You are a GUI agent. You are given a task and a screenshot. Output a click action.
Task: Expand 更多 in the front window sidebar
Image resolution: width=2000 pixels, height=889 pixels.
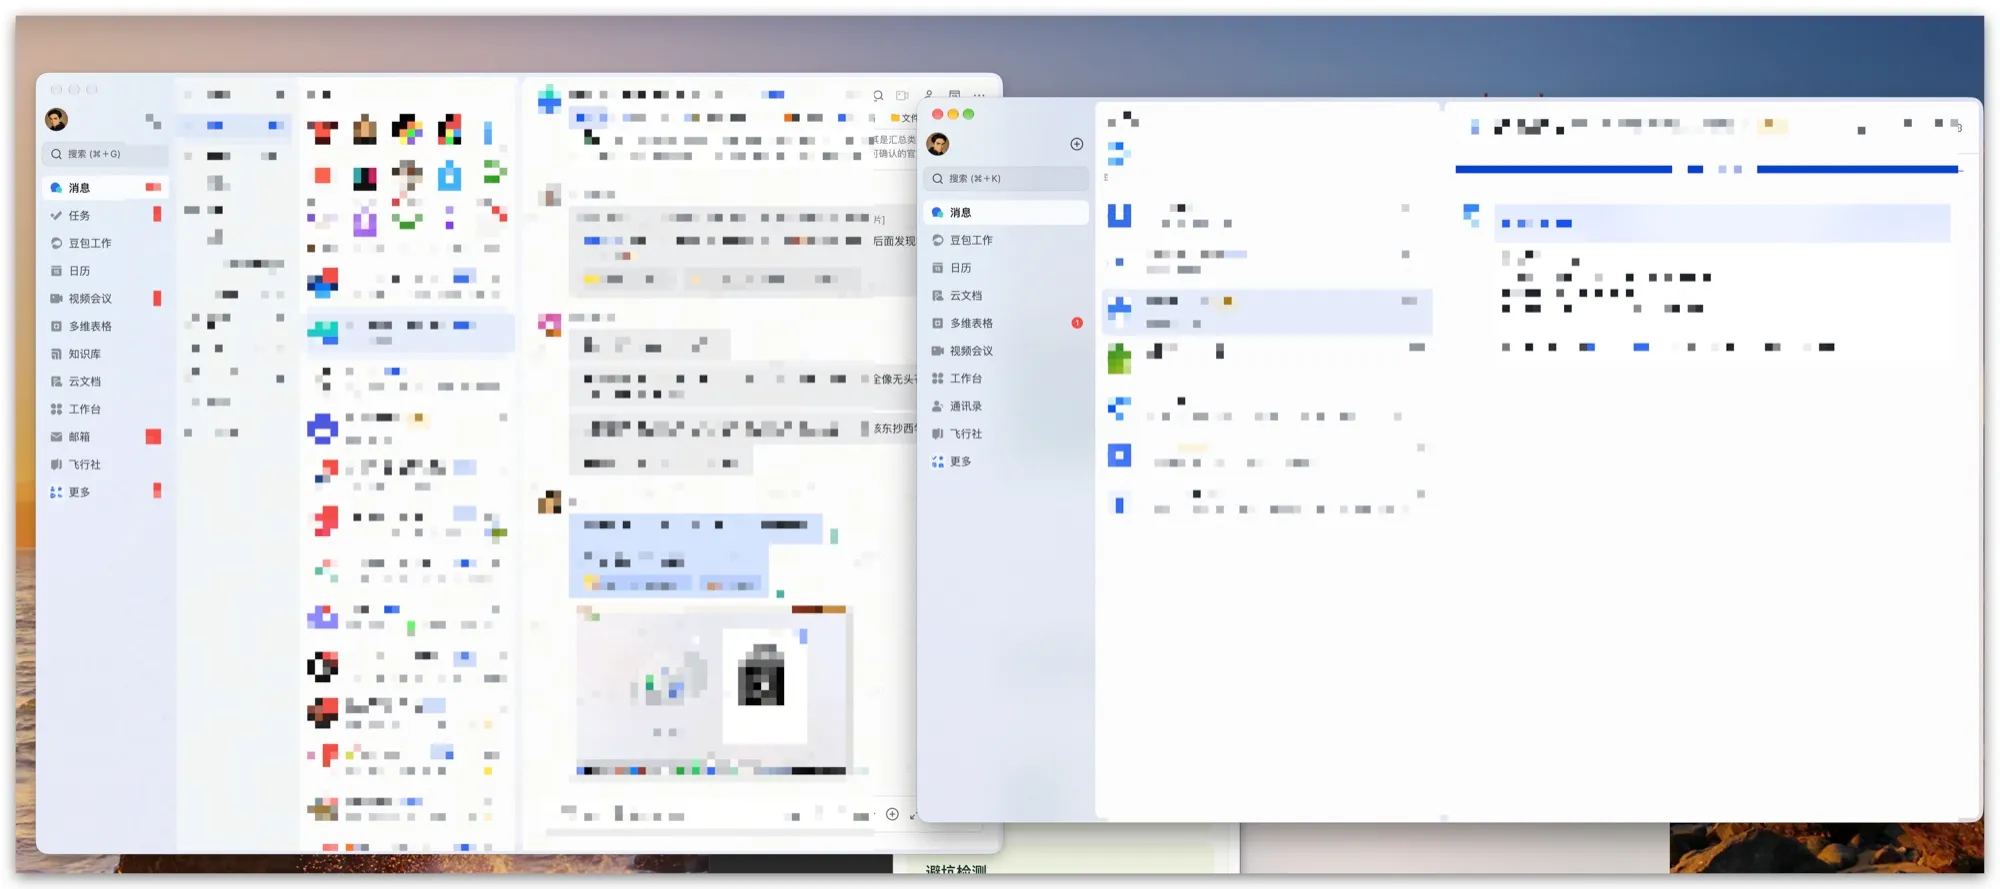tap(1006, 462)
